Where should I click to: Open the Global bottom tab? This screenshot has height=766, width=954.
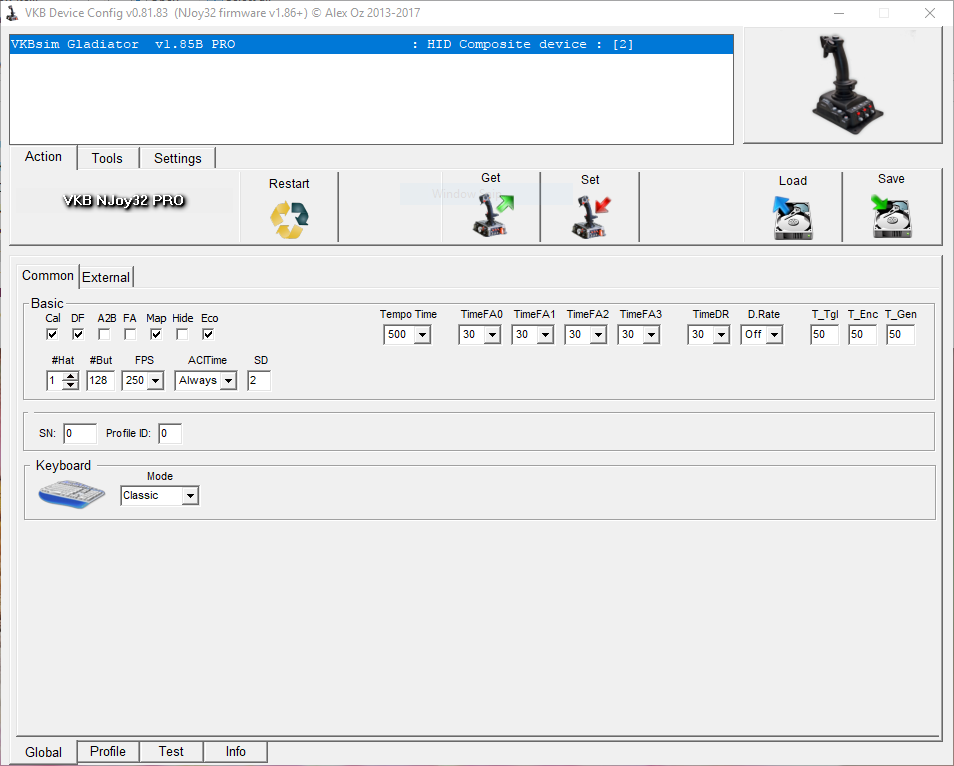tap(43, 753)
